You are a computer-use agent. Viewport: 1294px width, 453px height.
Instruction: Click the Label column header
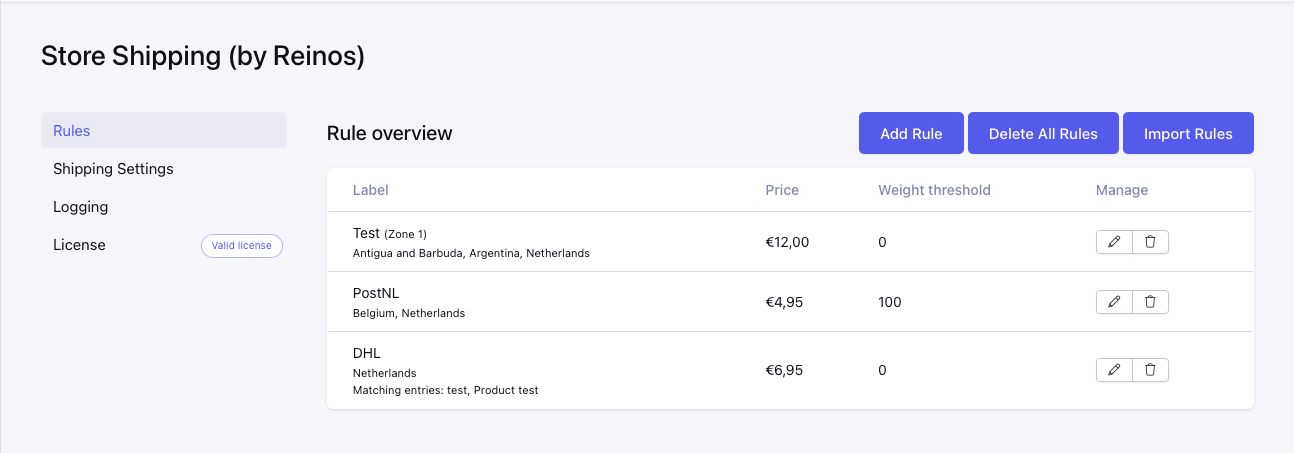click(x=371, y=190)
